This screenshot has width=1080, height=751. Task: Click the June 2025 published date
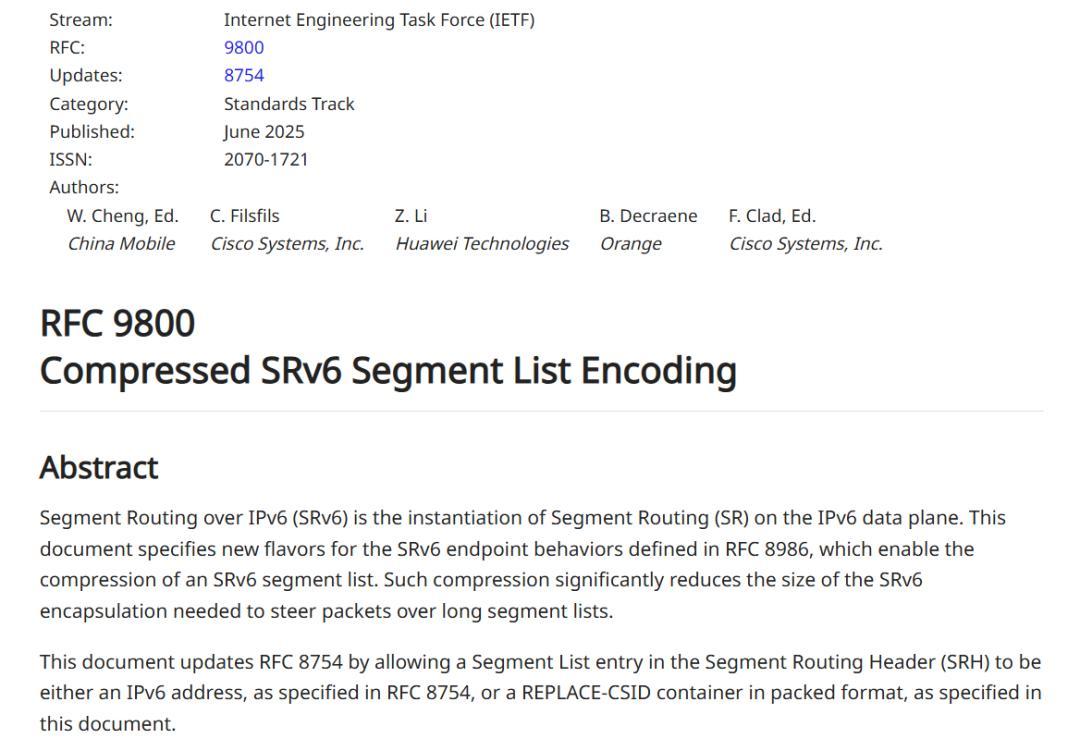(x=264, y=131)
